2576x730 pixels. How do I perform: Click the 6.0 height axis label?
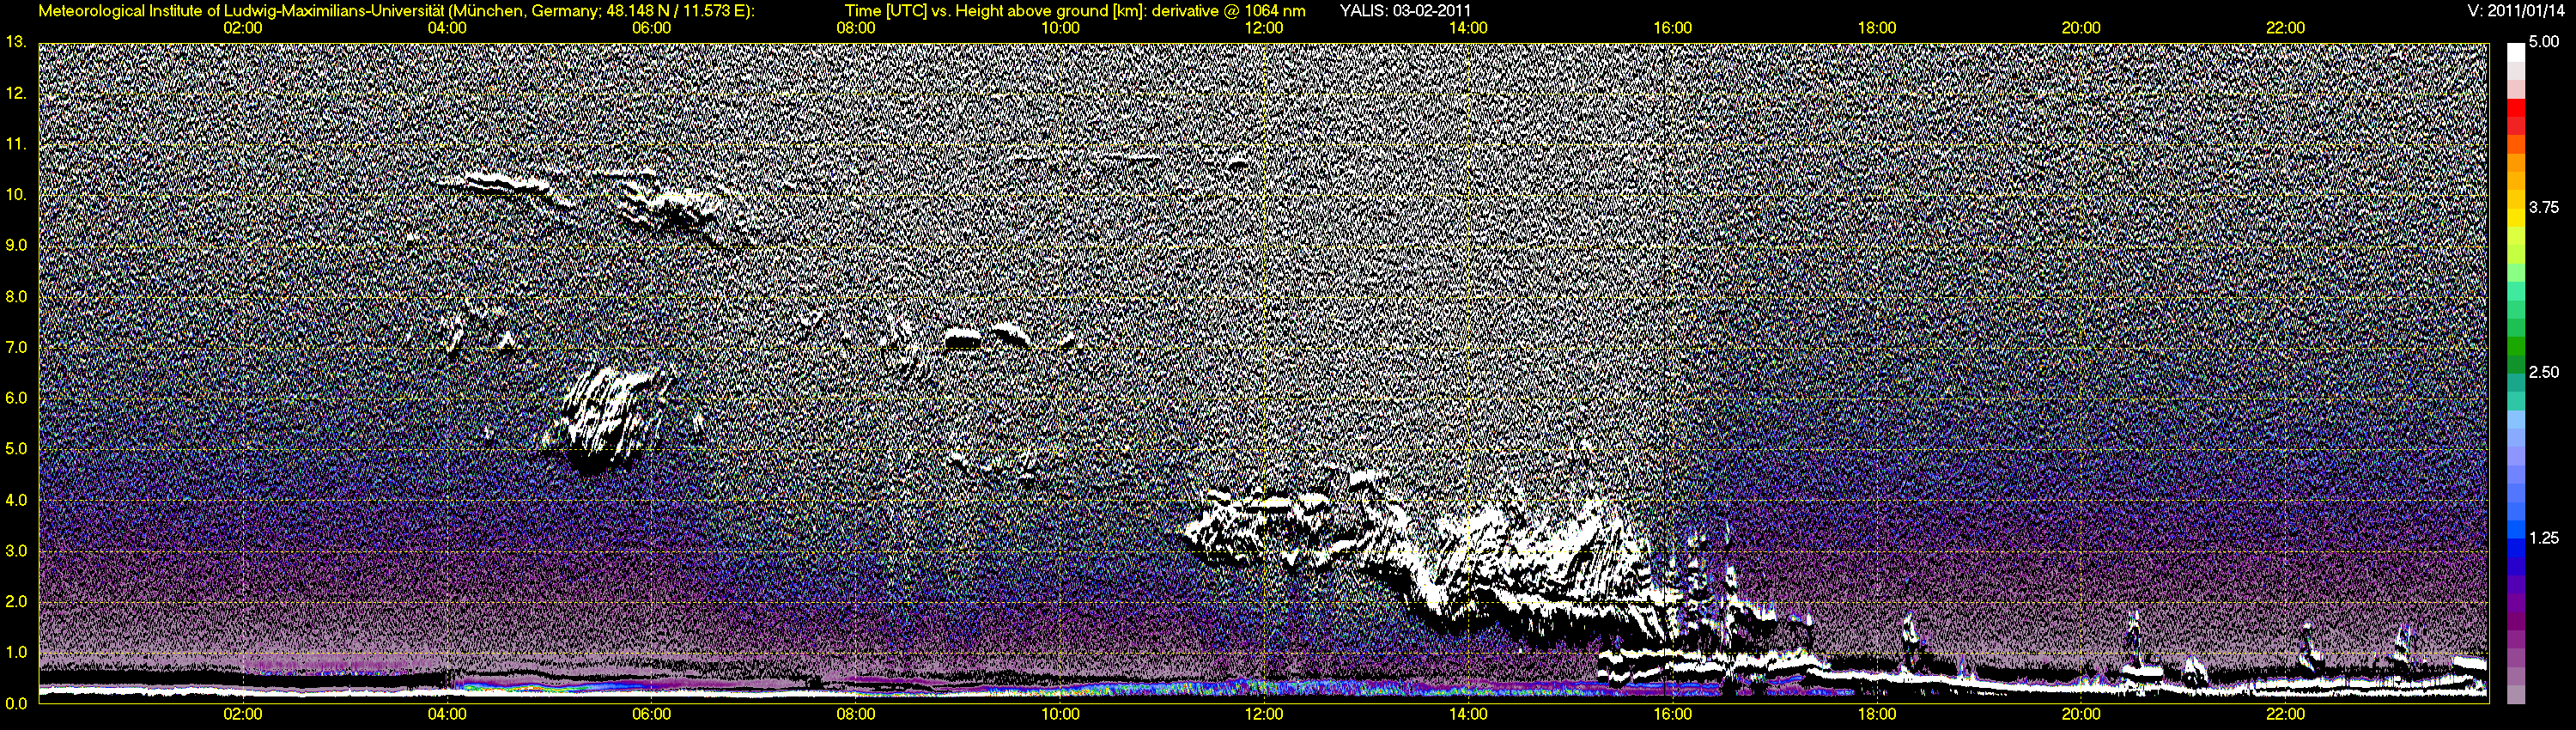(15, 398)
